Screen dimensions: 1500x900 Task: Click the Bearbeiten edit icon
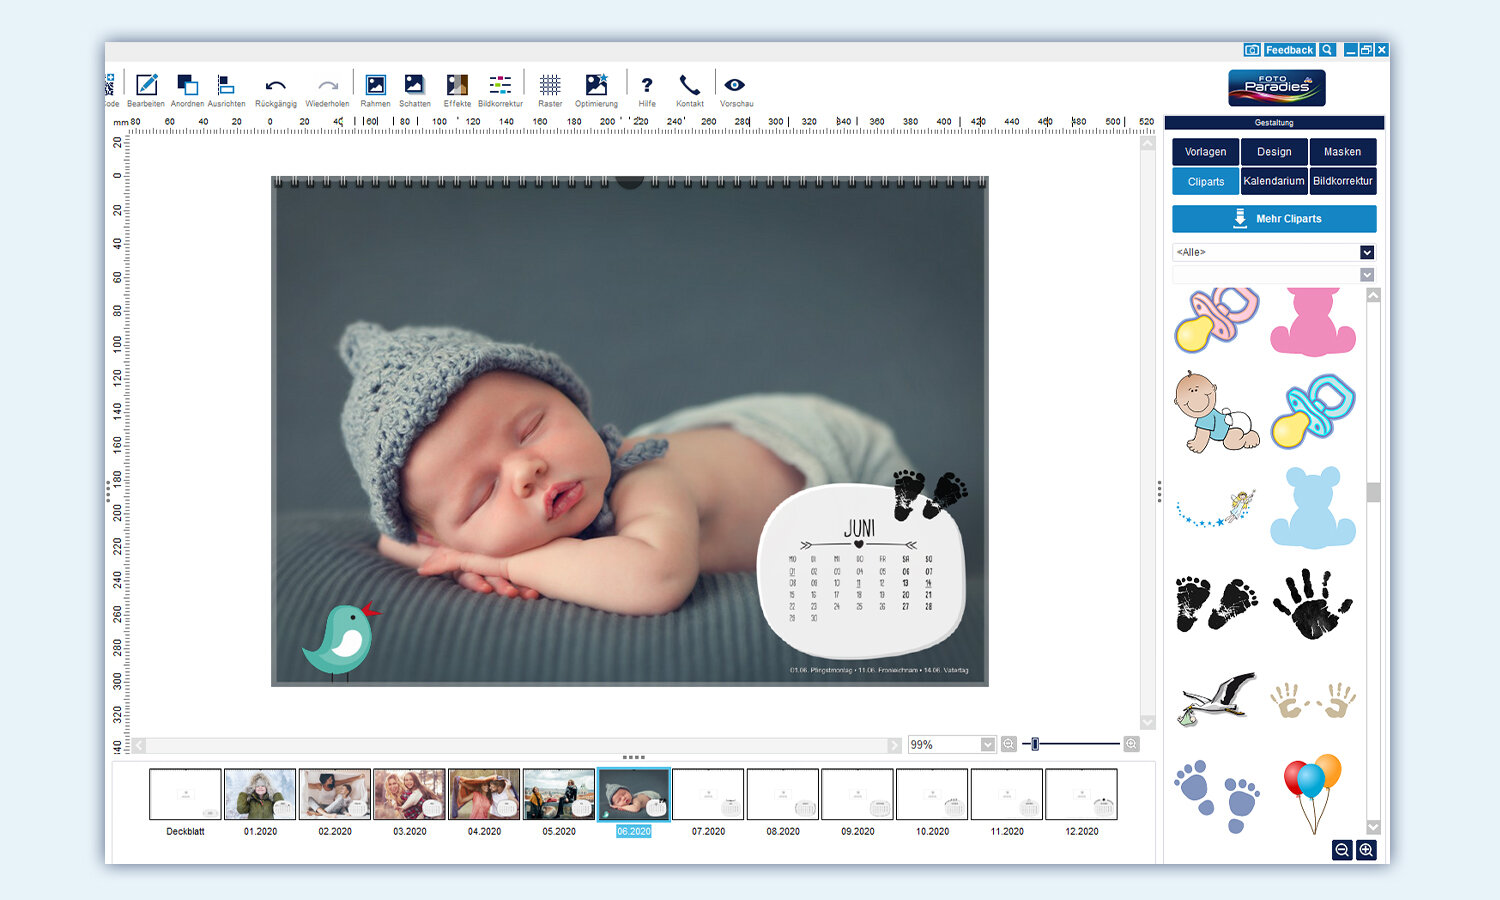[146, 86]
